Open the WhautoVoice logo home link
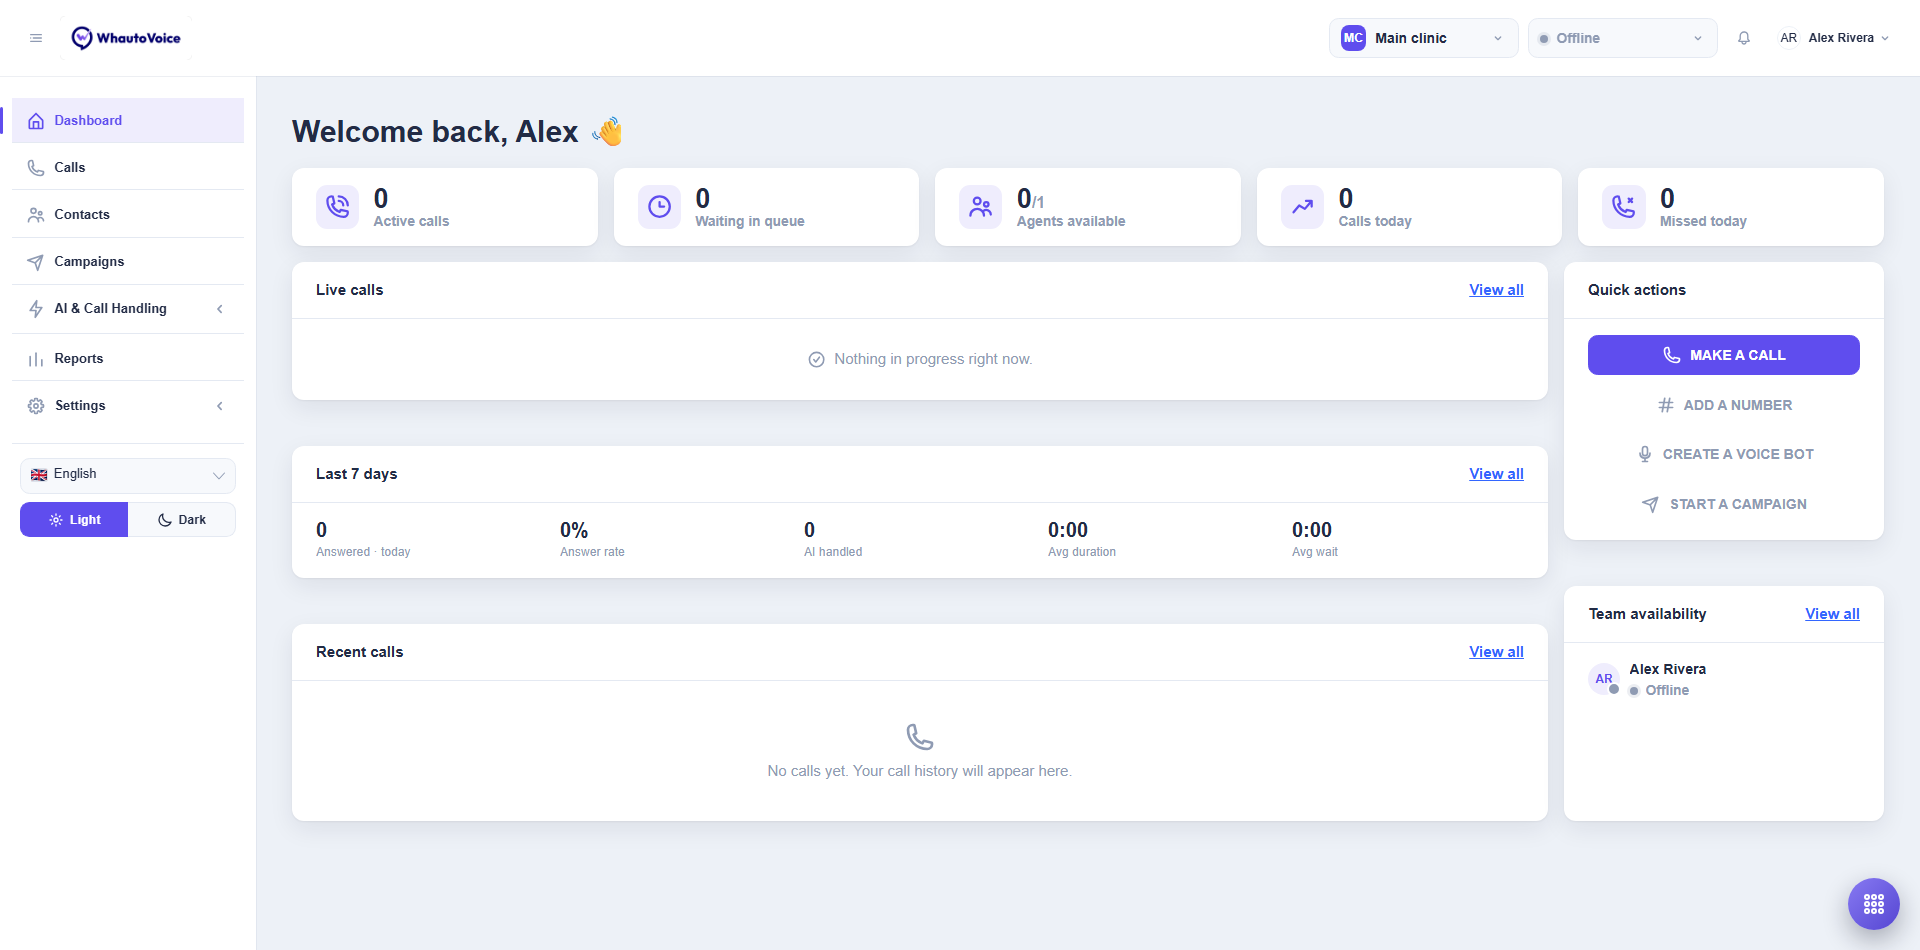The width and height of the screenshot is (1920, 950). [126, 38]
